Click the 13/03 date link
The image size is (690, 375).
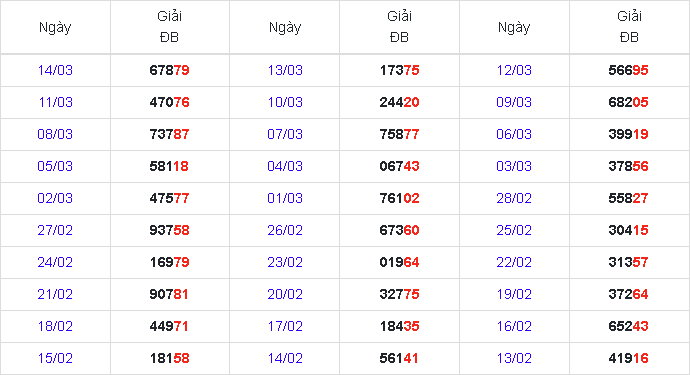(285, 70)
